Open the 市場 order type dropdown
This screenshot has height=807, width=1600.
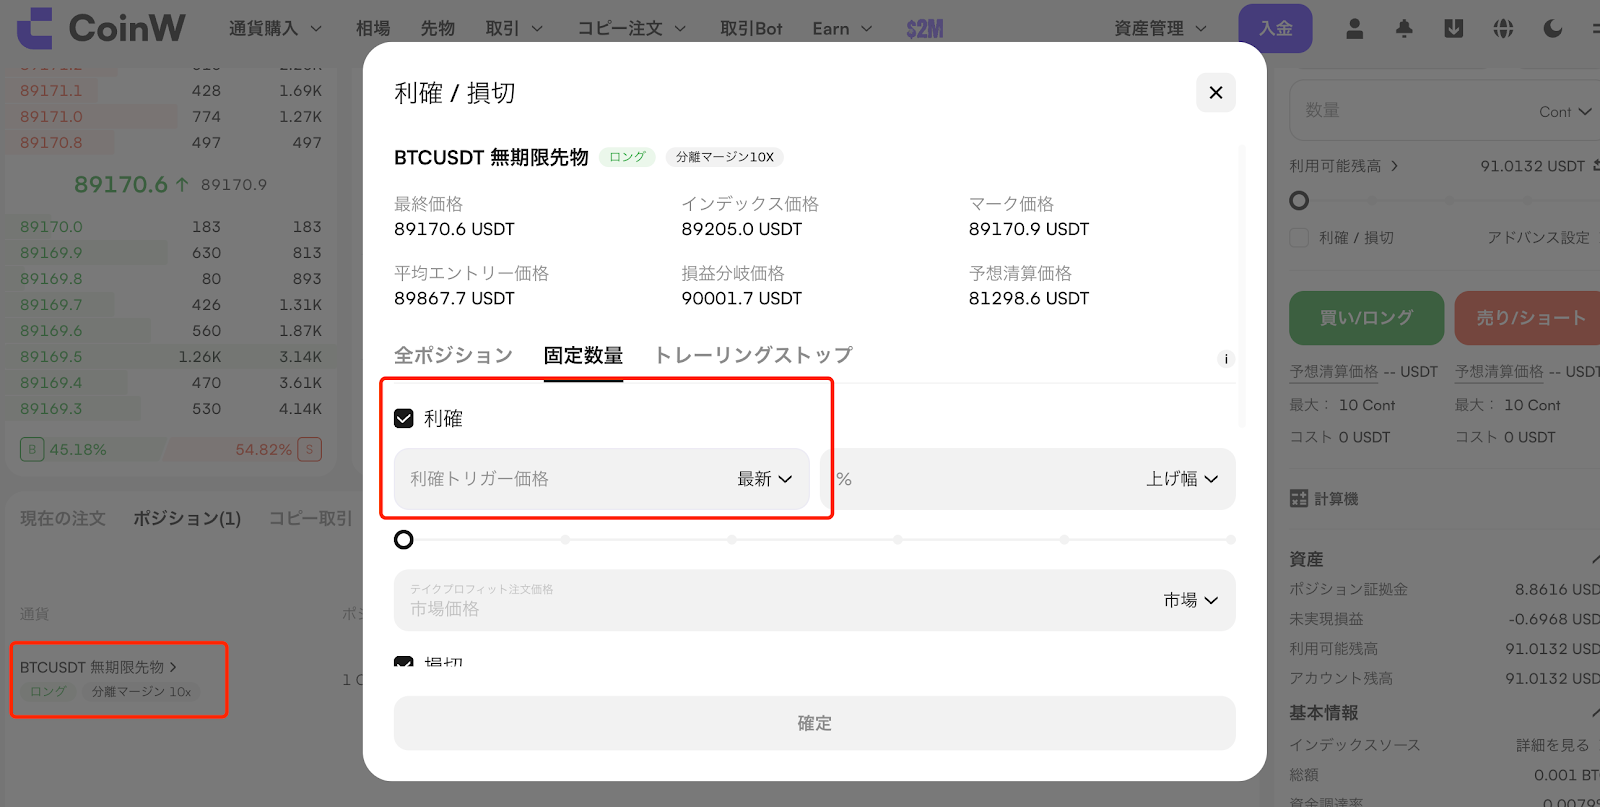[1190, 601]
